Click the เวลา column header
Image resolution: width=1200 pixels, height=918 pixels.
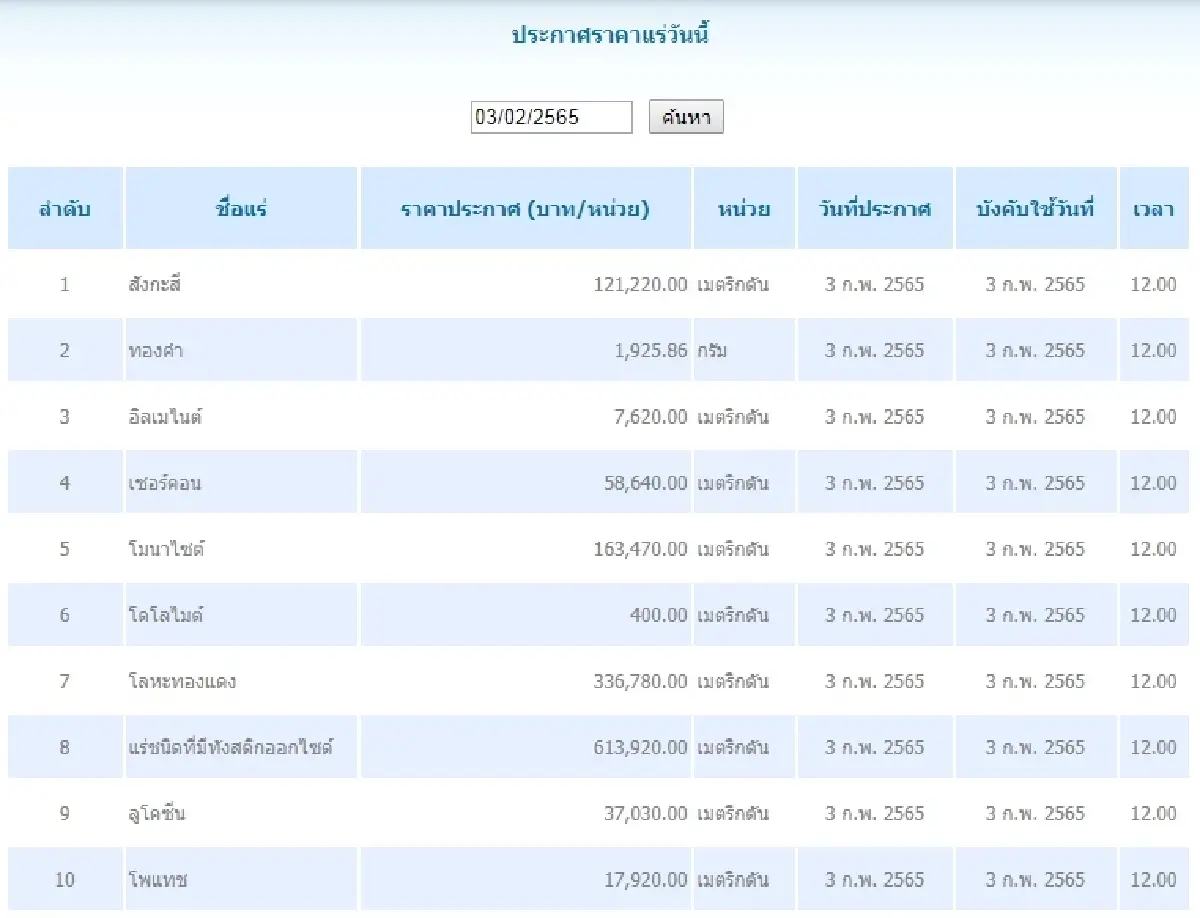(1153, 209)
